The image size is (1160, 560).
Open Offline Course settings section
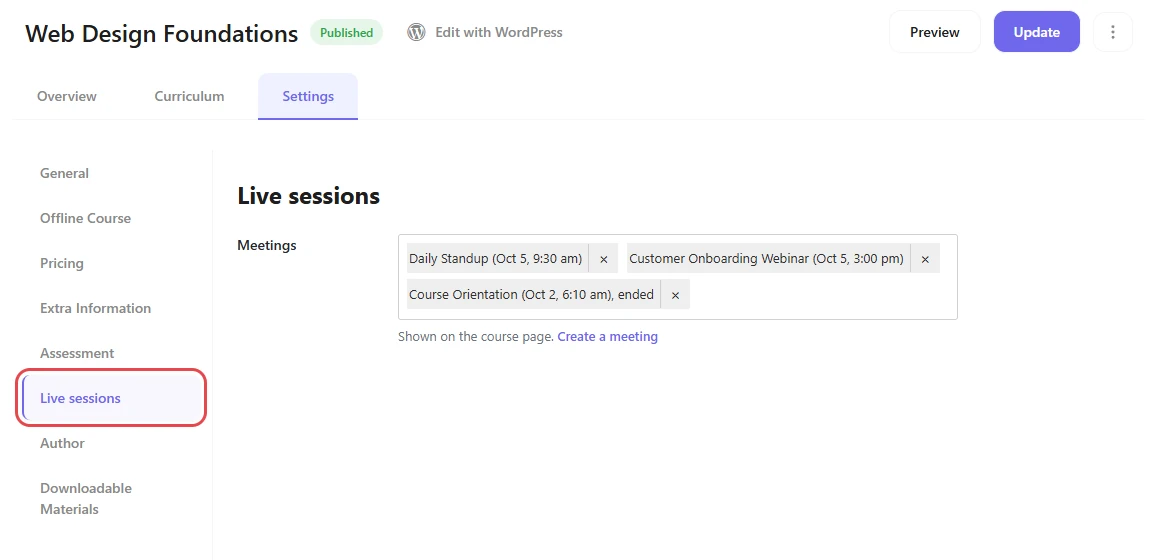tap(85, 218)
